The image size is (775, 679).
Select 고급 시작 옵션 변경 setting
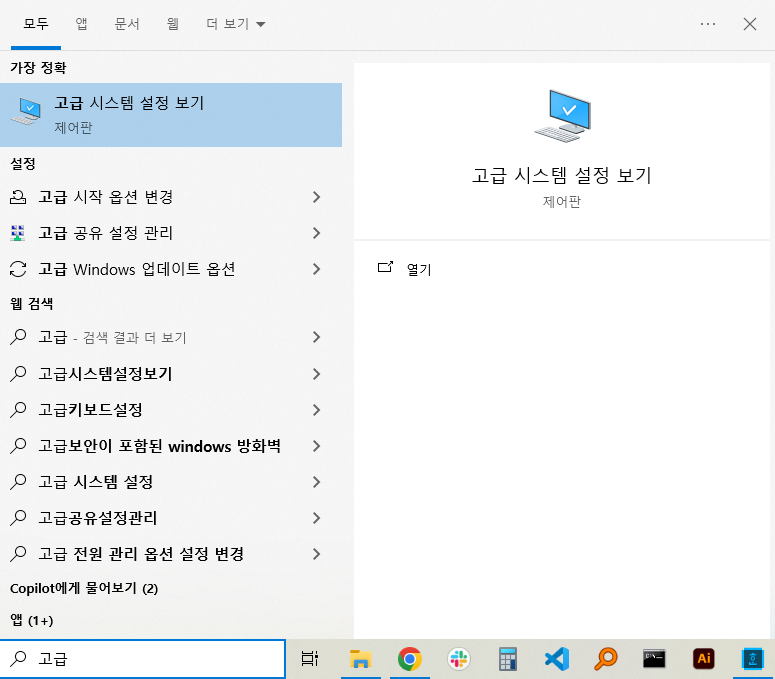tap(171, 197)
